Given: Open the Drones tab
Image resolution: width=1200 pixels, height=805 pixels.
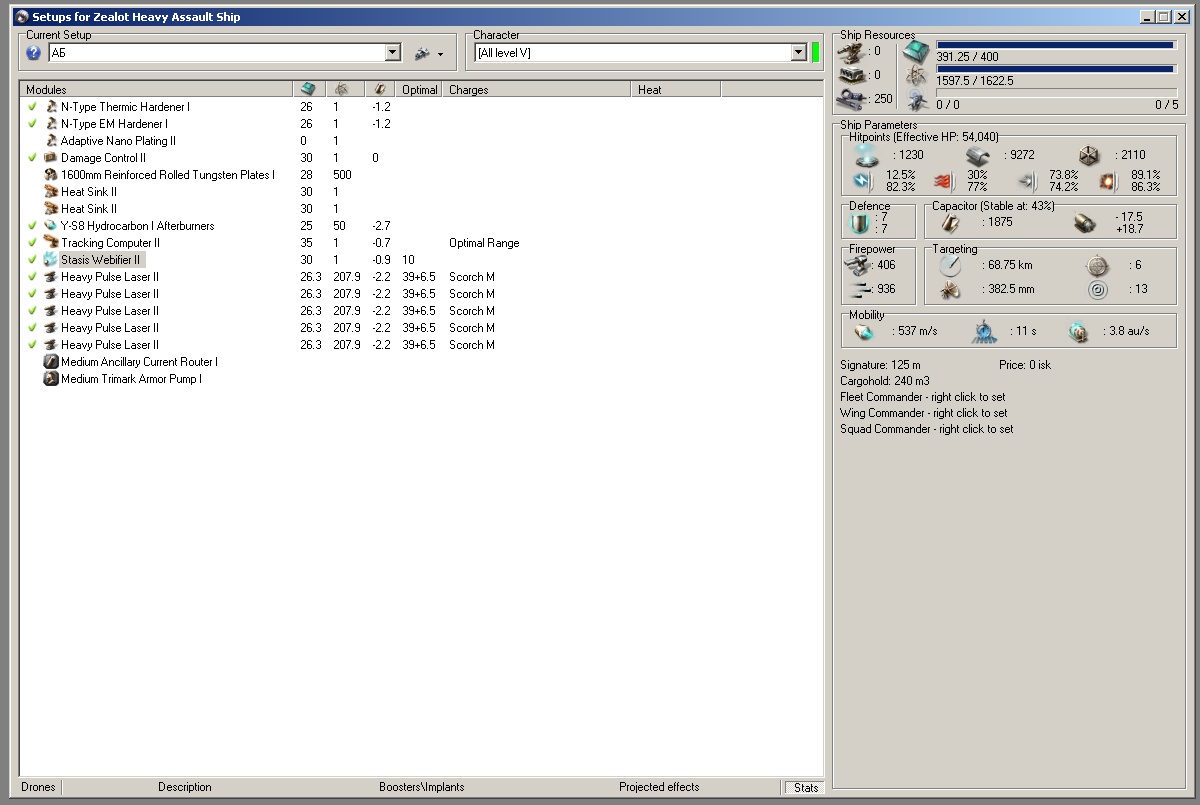Looking at the screenshot, I should click(39, 787).
